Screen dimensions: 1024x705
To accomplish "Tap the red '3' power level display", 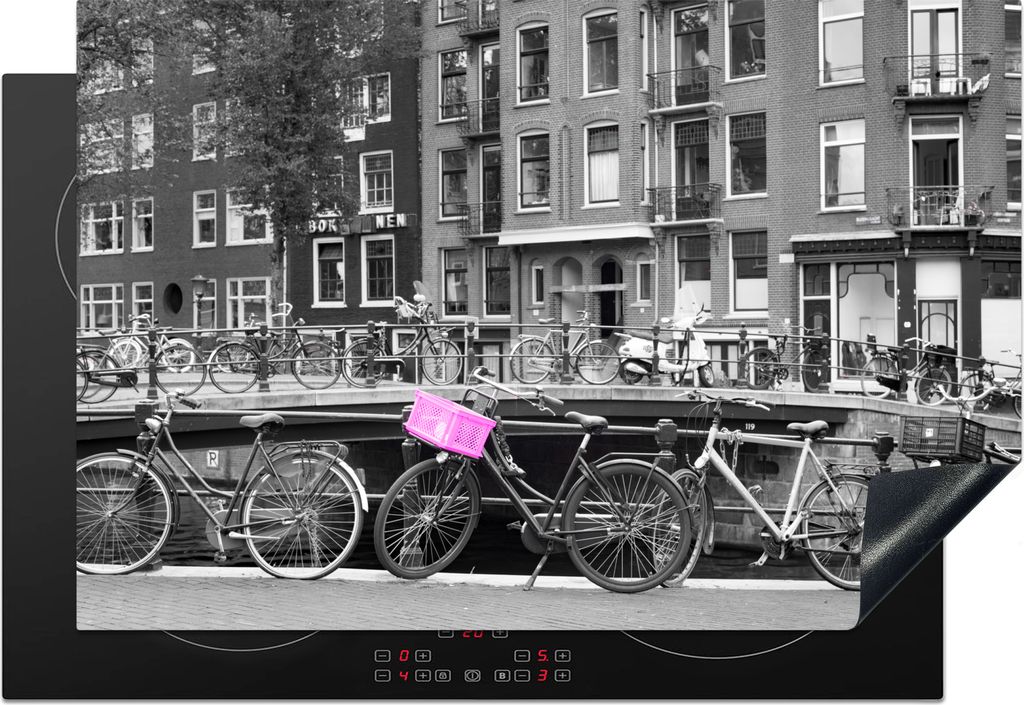I will (x=542, y=676).
